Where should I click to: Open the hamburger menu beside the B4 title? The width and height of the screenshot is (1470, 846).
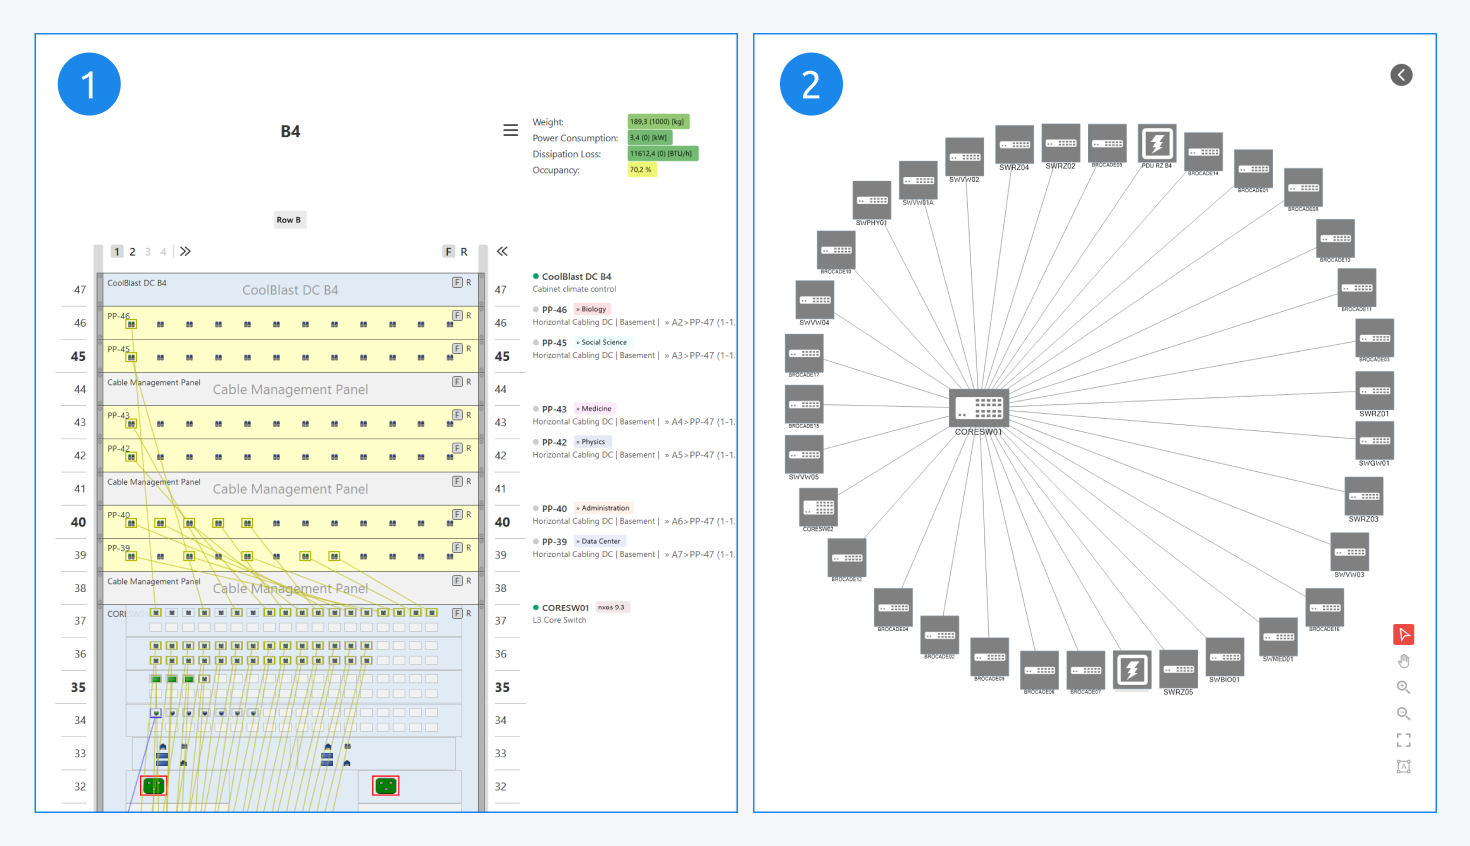tap(511, 130)
